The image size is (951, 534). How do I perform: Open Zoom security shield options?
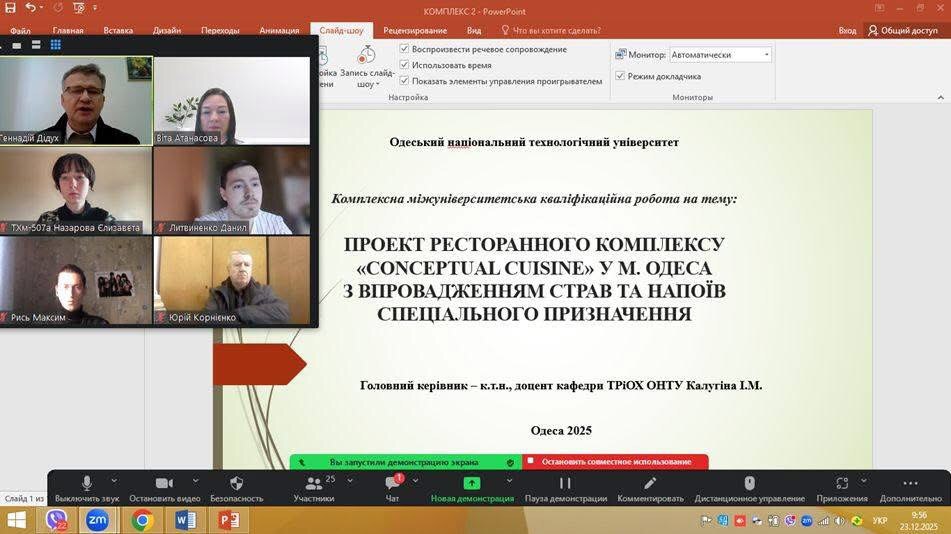[237, 484]
